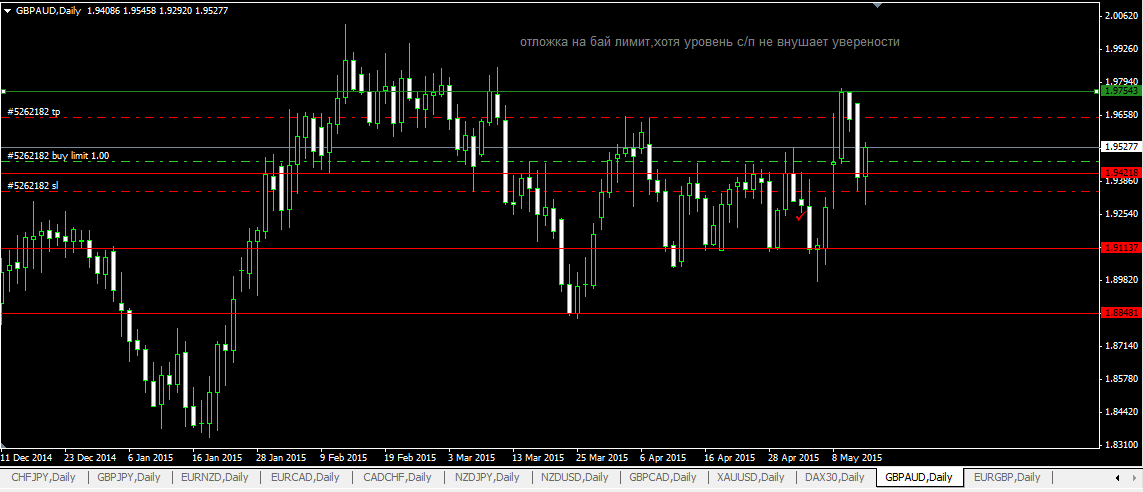Viewport: 1143px width, 492px height.
Task: Click the 1.92540 price scale value
Action: pyautogui.click(x=1123, y=214)
